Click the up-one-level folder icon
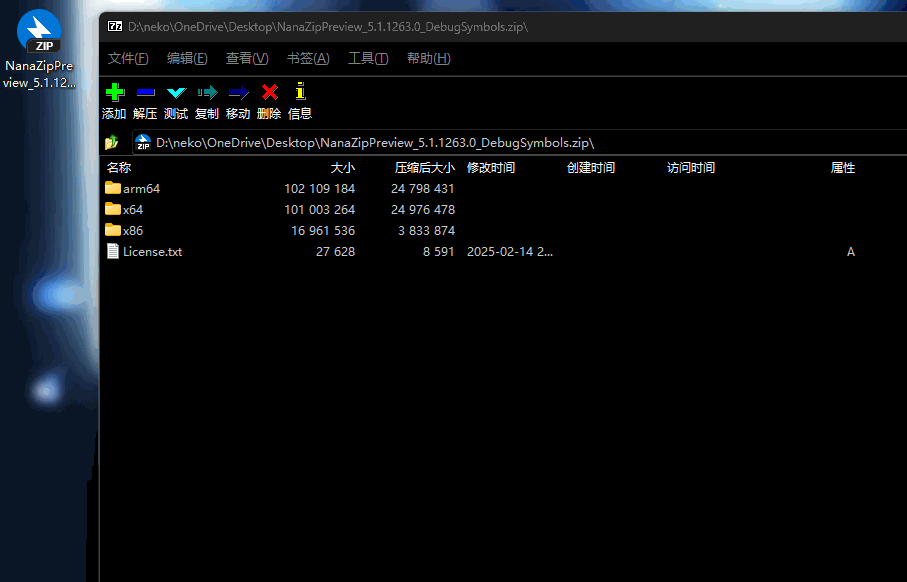This screenshot has width=907, height=582. [112, 141]
